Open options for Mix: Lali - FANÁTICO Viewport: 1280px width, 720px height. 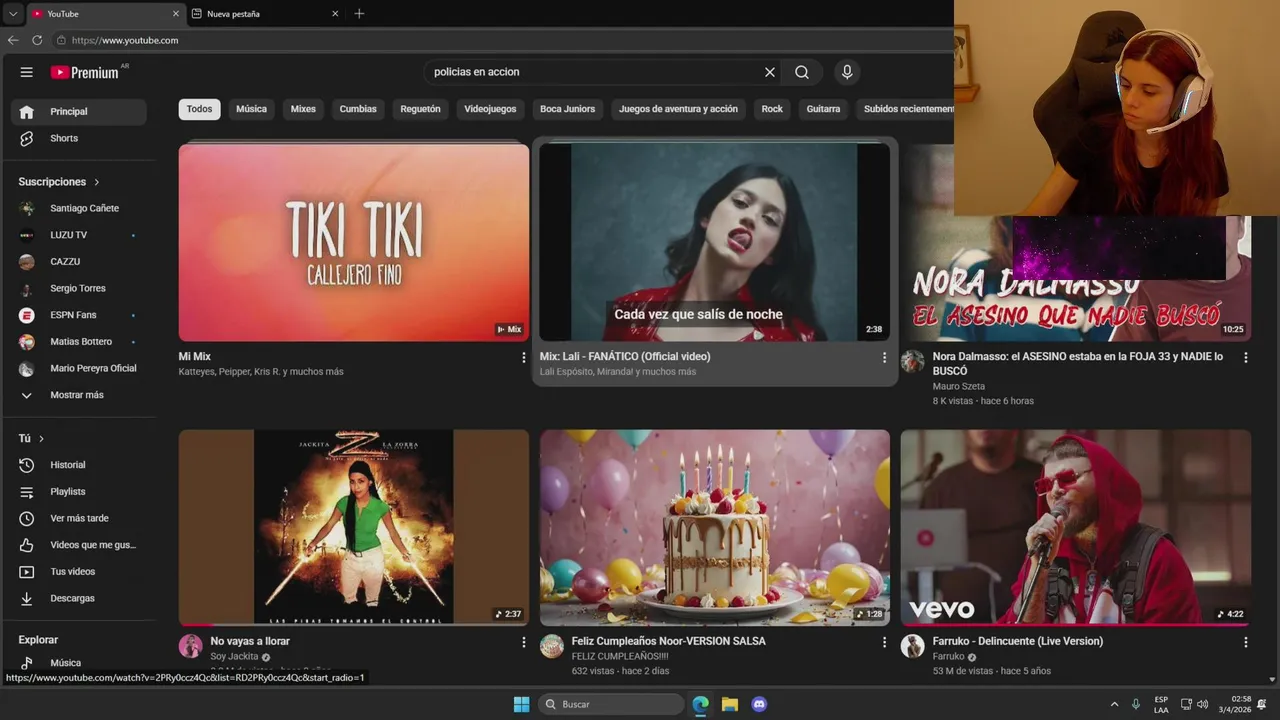coord(884,357)
